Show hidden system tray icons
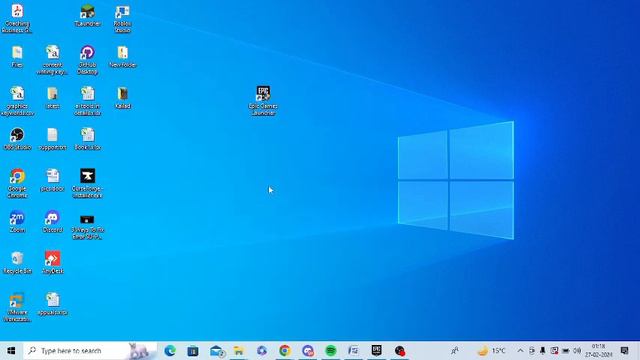 tap(520, 351)
